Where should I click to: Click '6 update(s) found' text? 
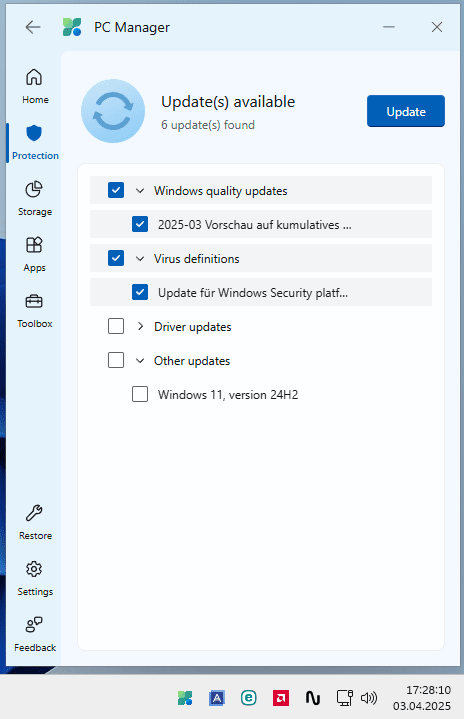pyautogui.click(x=208, y=125)
